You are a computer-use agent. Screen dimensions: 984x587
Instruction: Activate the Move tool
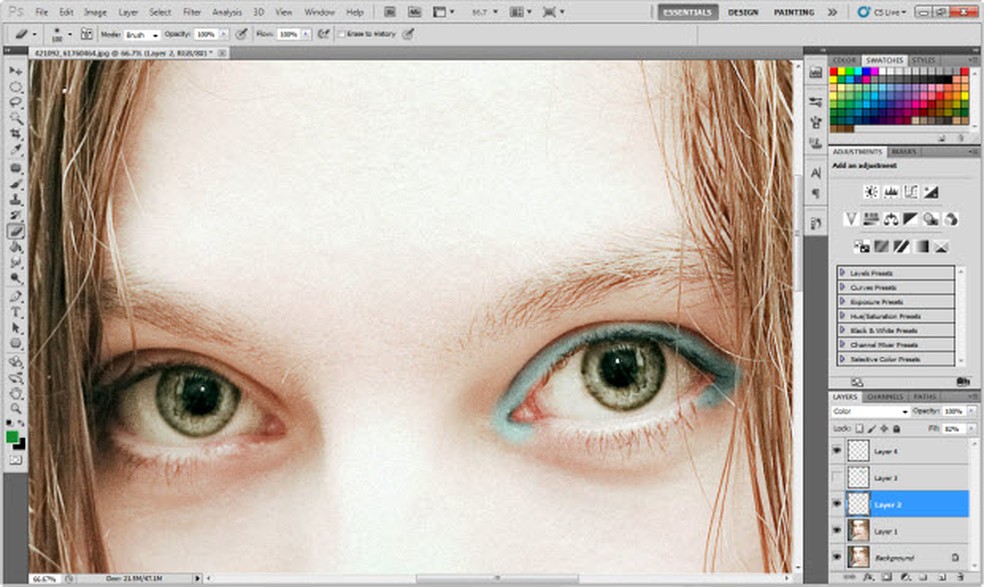click(x=16, y=70)
